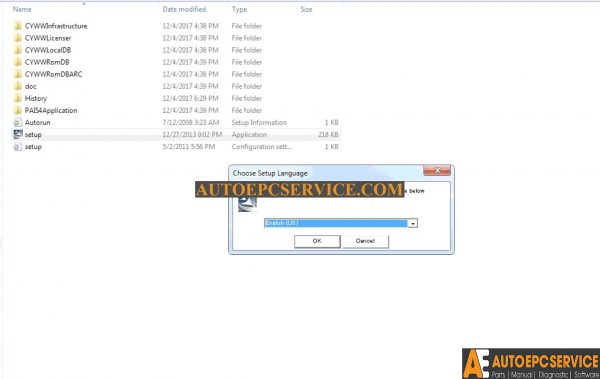Click the CYWWRomDBARC folder icon

pyautogui.click(x=18, y=74)
